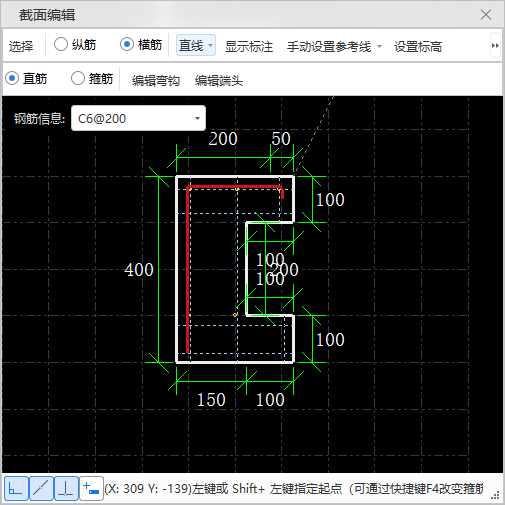
Task: Expand the toolbar overflow arrows
Action: click(x=495, y=46)
